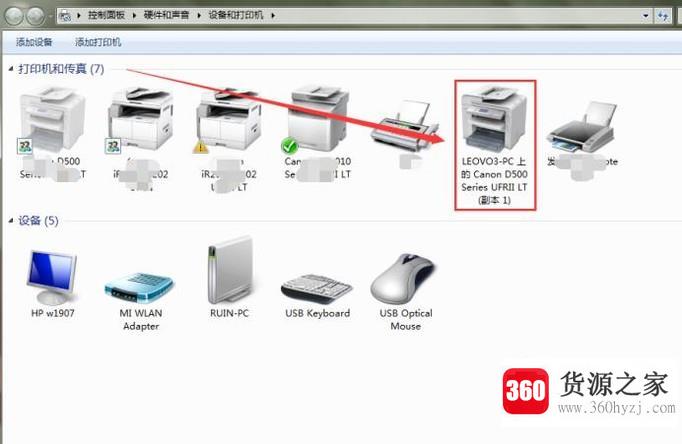This screenshot has height=444, width=682.
Task: Open the address bar history dropdown
Action: tap(645, 15)
